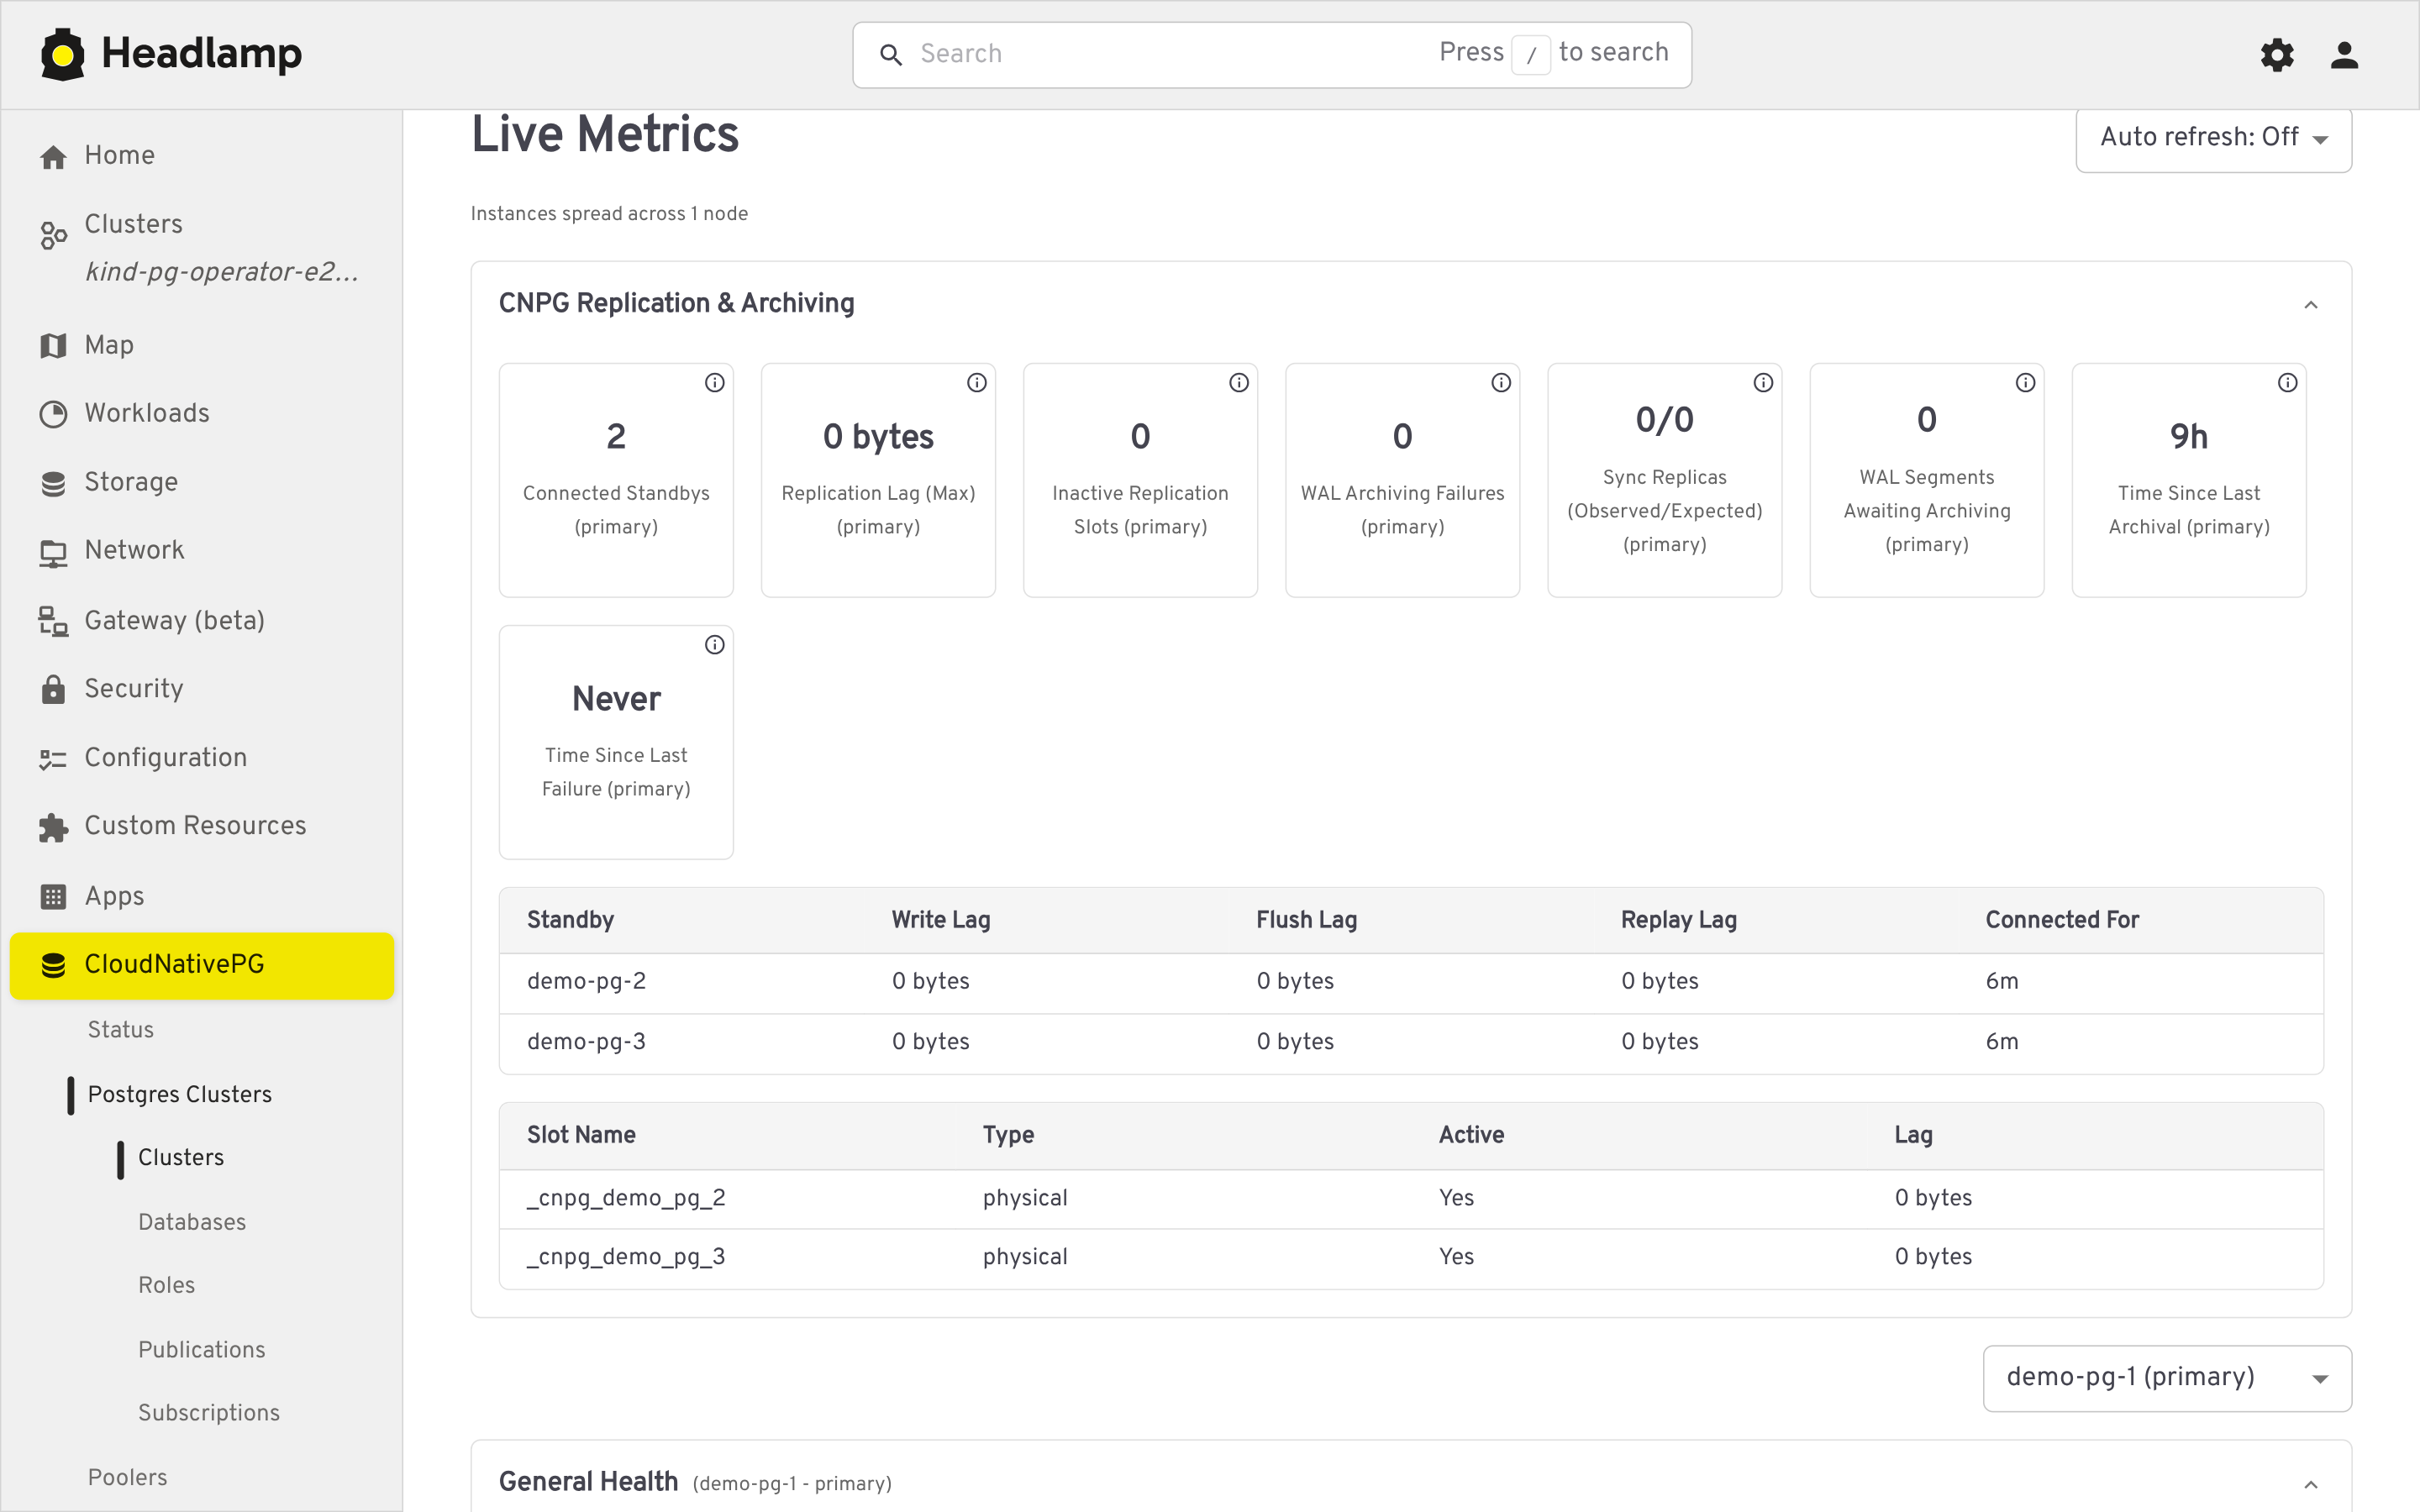Show info for Replication Lag (Max) card
Image resolution: width=2420 pixels, height=1512 pixels.
click(x=976, y=382)
